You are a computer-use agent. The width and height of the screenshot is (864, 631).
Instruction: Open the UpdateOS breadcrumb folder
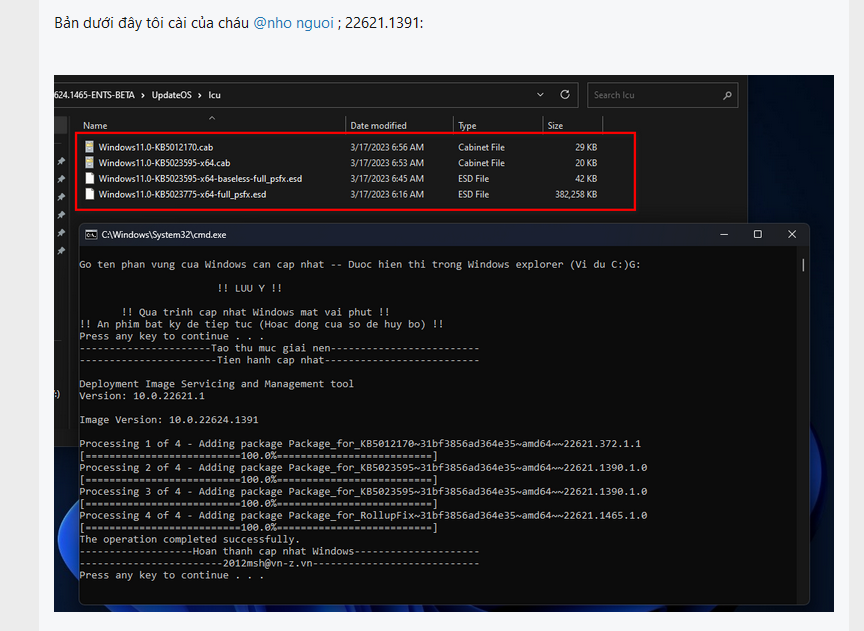[x=171, y=95]
